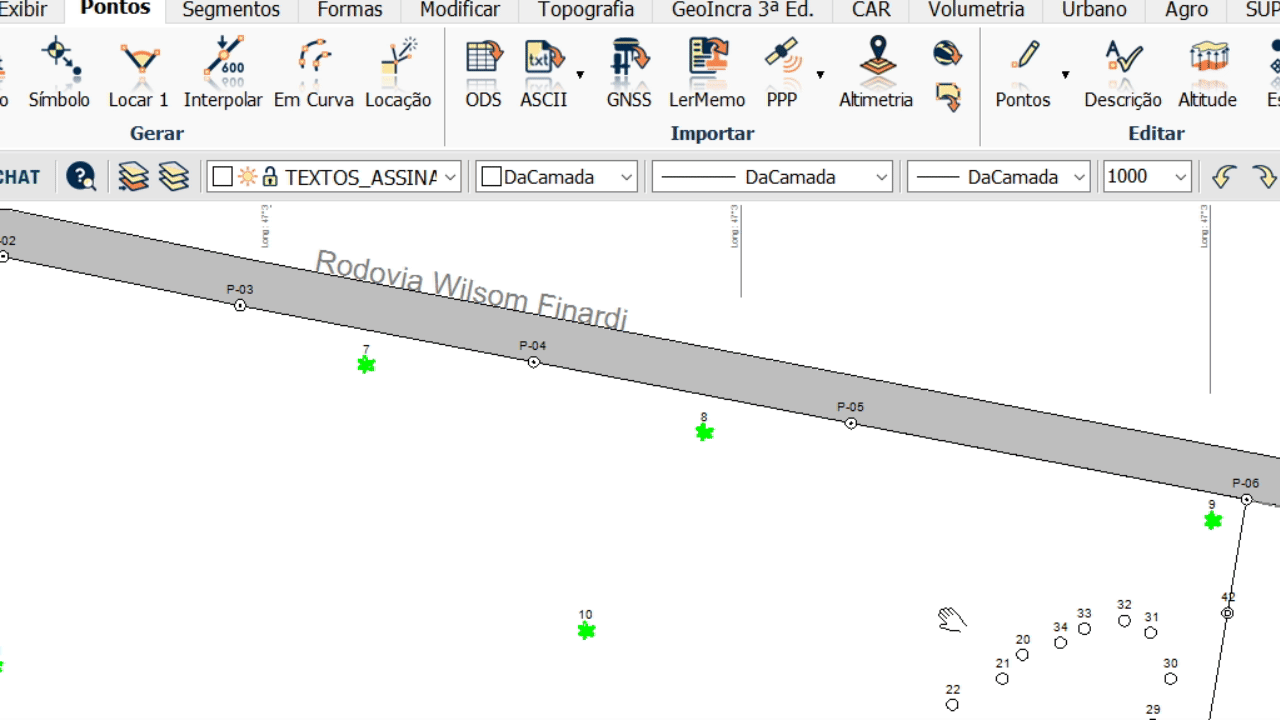1280x720 pixels.
Task: Expand the TEXTOS_ASSINA layer dropdown
Action: click(450, 177)
